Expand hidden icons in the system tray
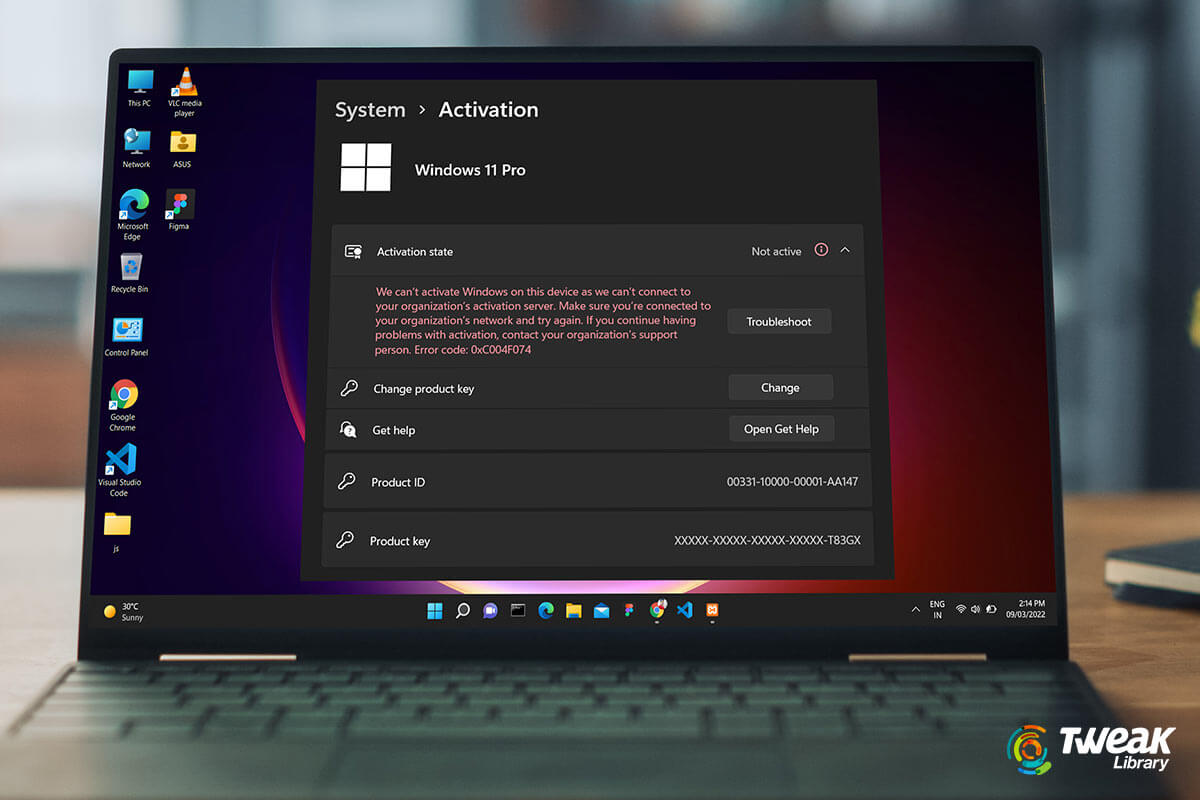Screen dimensions: 1200x800 pos(915,609)
